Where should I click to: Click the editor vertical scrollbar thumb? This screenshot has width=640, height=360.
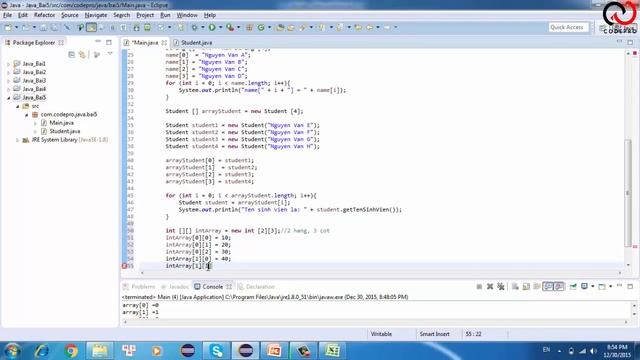pos(628,193)
